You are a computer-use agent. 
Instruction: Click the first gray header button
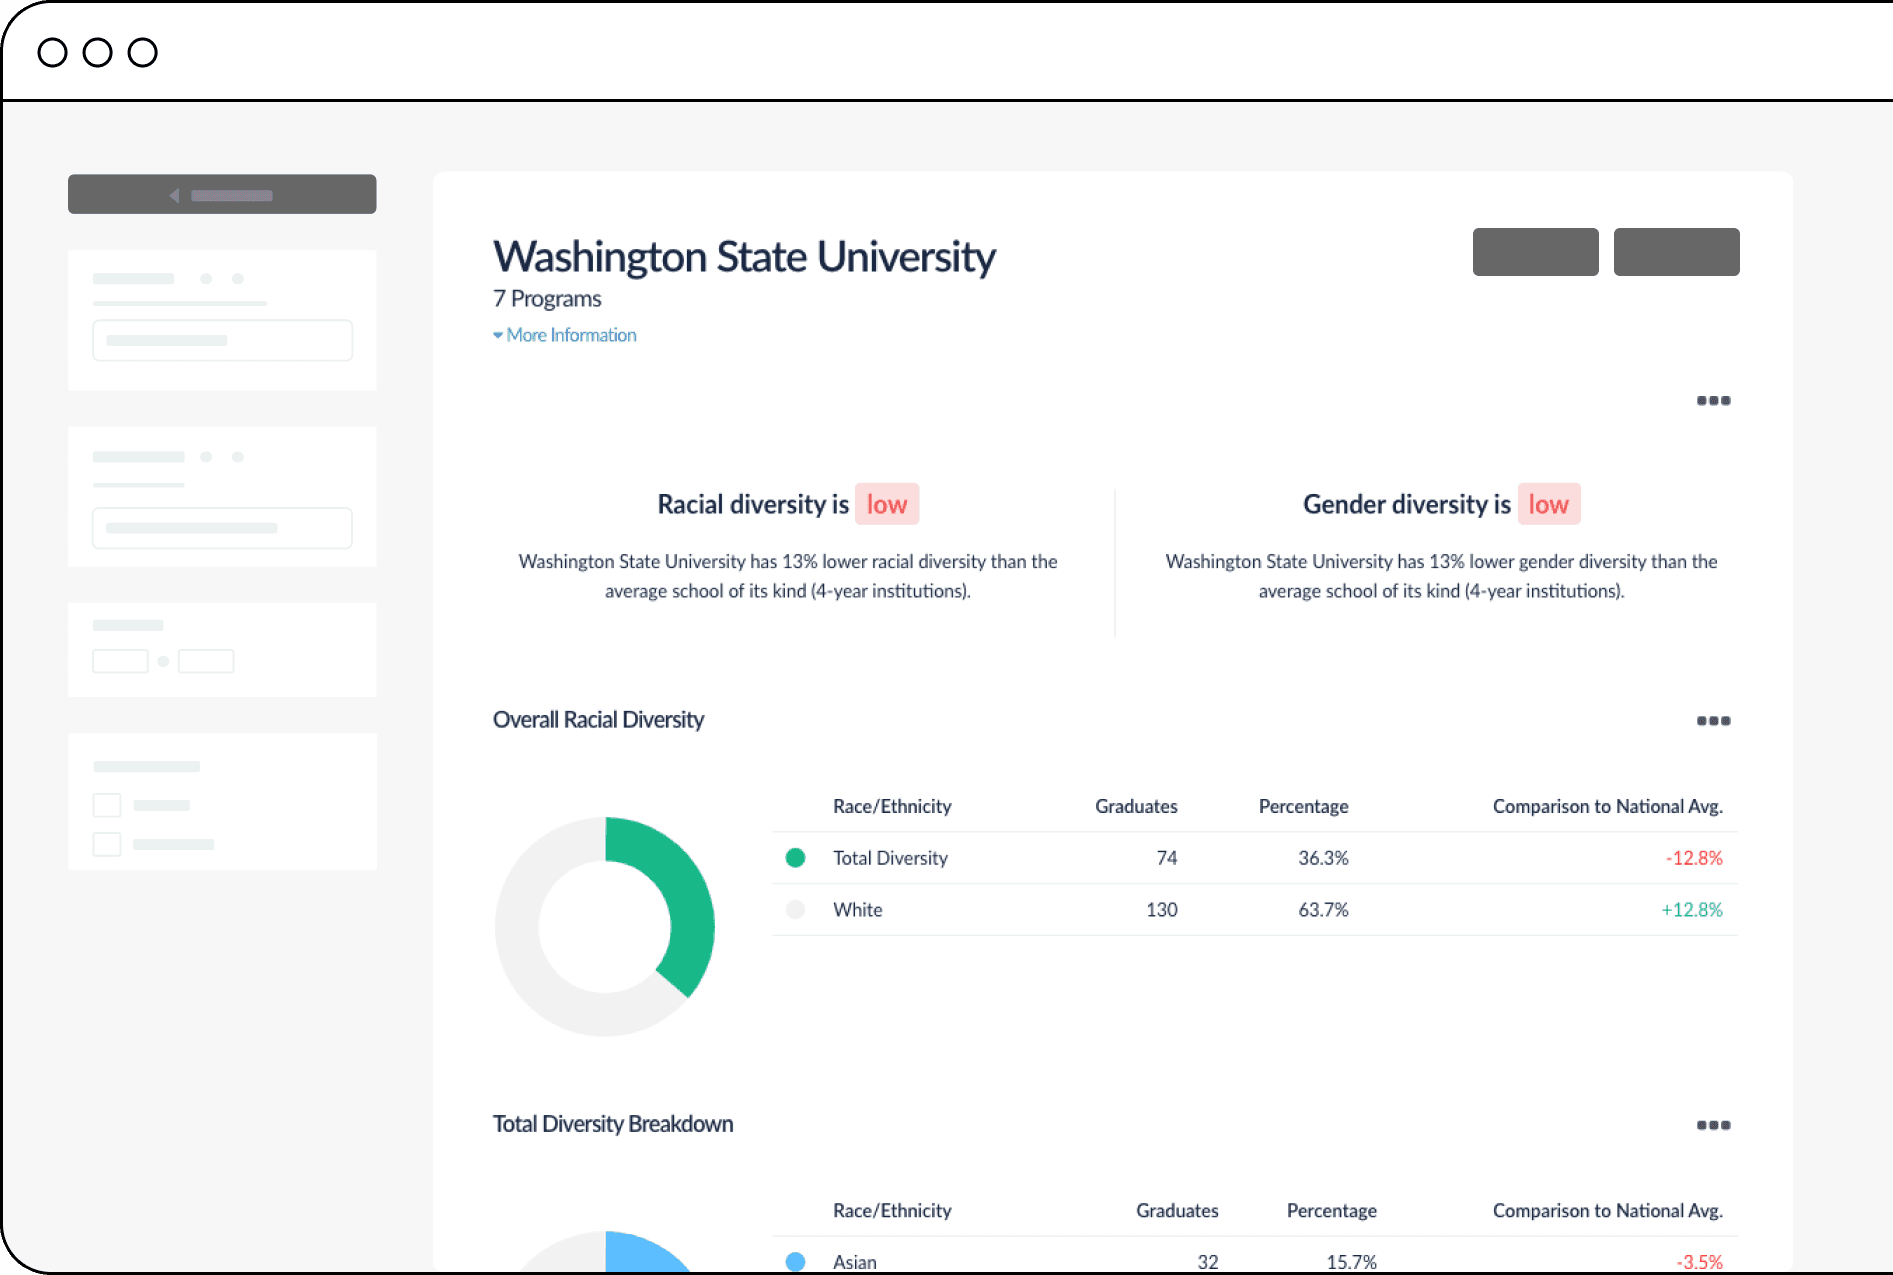[1535, 252]
